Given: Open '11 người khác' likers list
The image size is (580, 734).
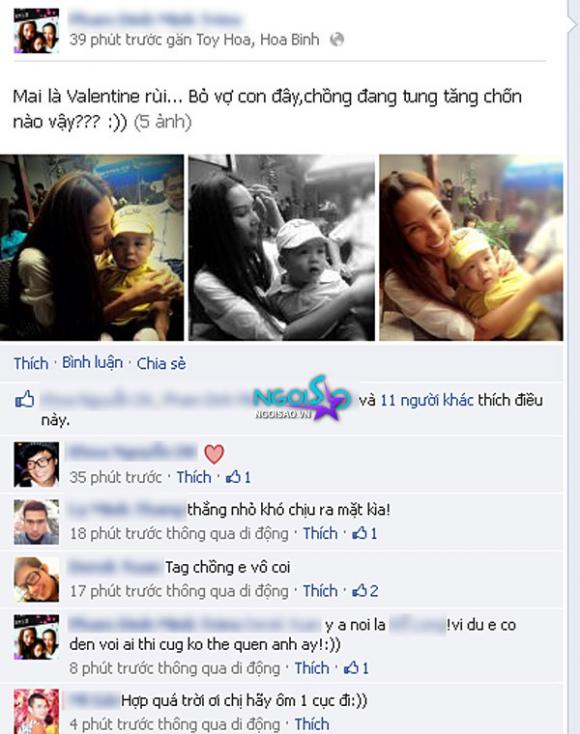Looking at the screenshot, I should (x=426, y=400).
